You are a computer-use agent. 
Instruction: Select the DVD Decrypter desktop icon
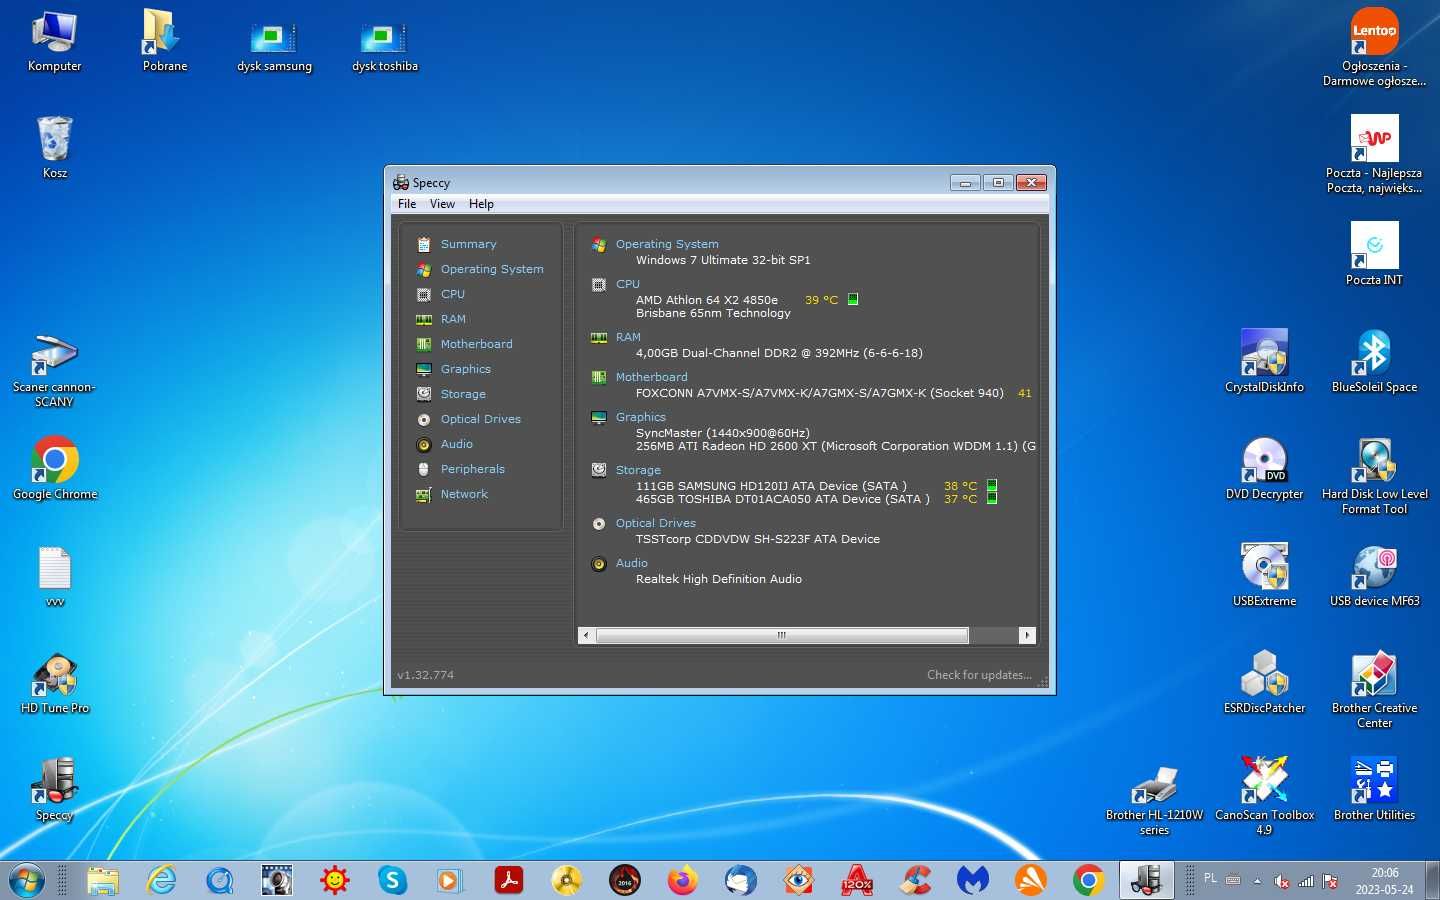coord(1265,468)
